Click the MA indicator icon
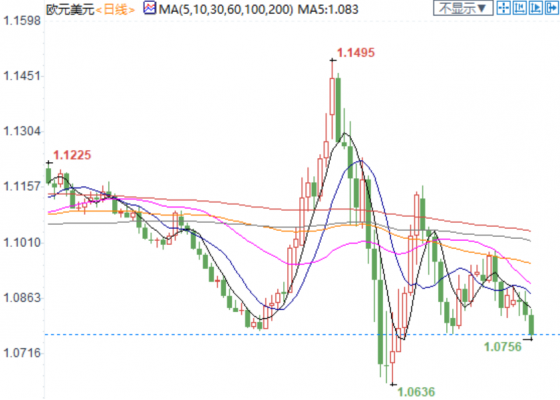The width and height of the screenshot is (560, 400). [x=150, y=8]
